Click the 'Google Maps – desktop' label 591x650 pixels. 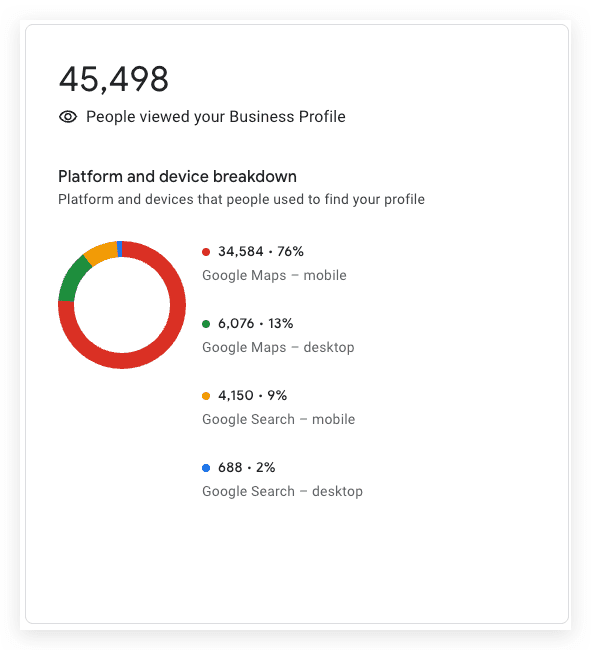coord(278,347)
